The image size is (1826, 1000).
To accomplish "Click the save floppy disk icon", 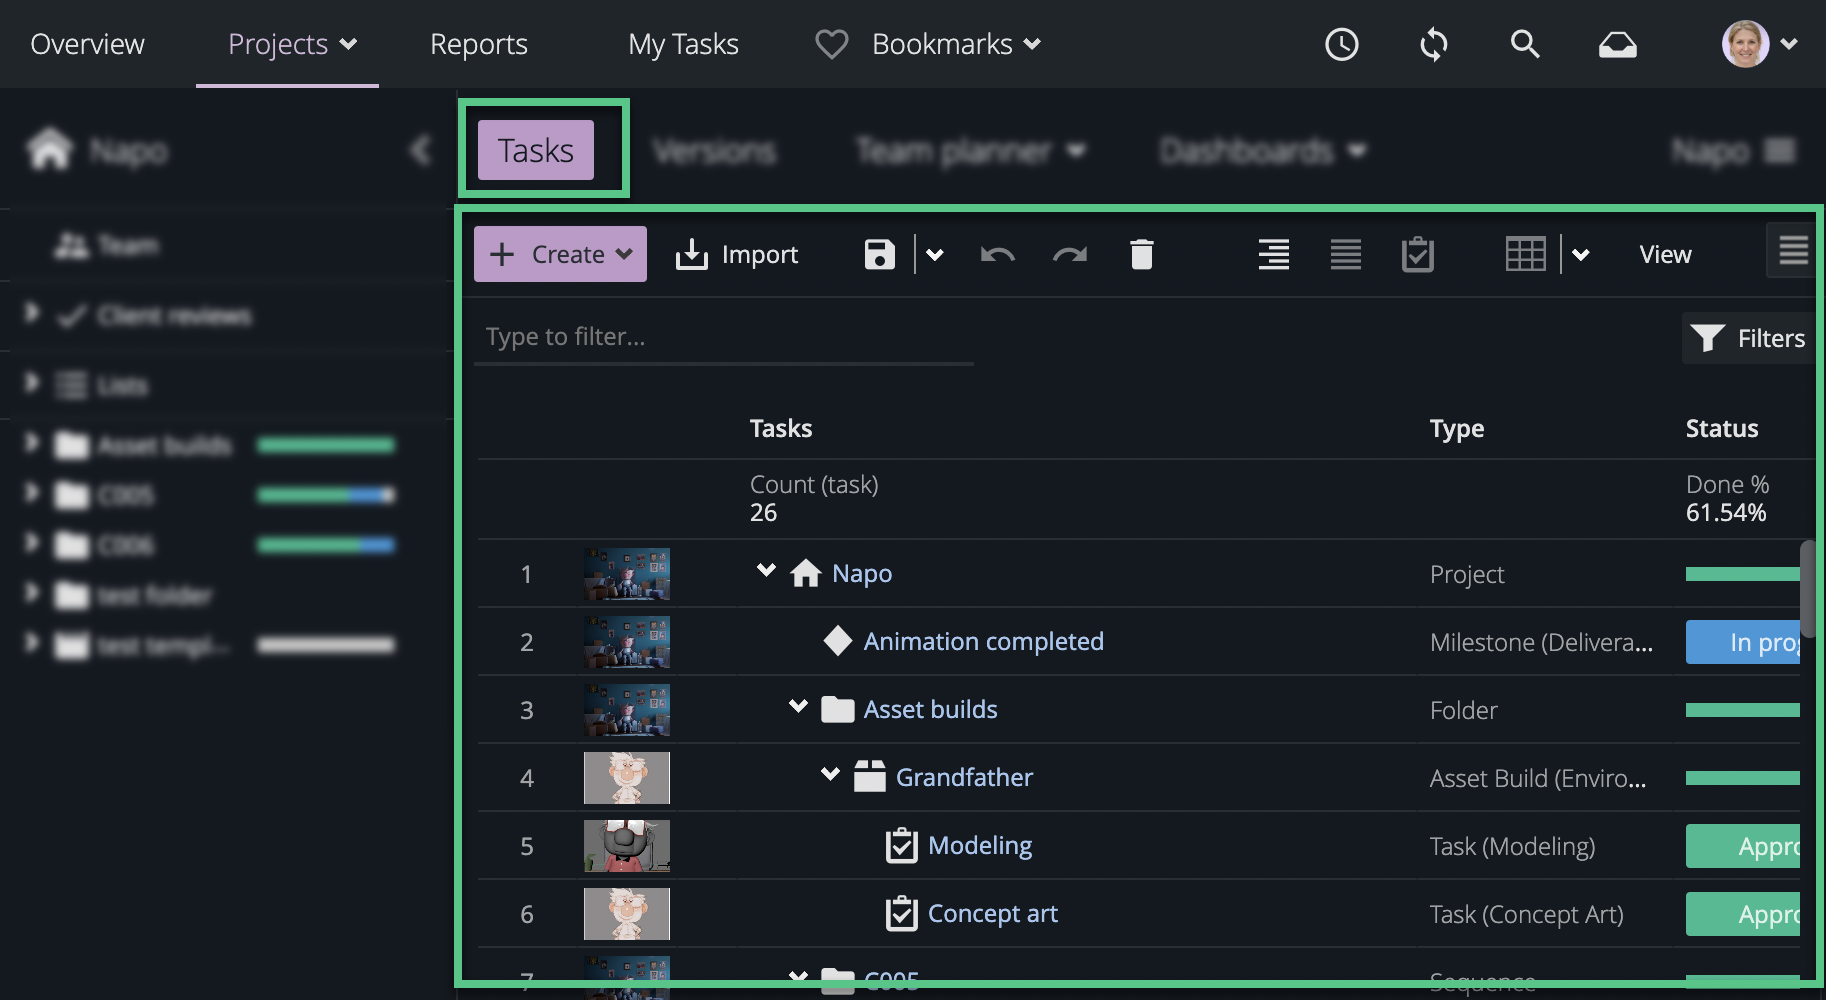I will (x=879, y=255).
